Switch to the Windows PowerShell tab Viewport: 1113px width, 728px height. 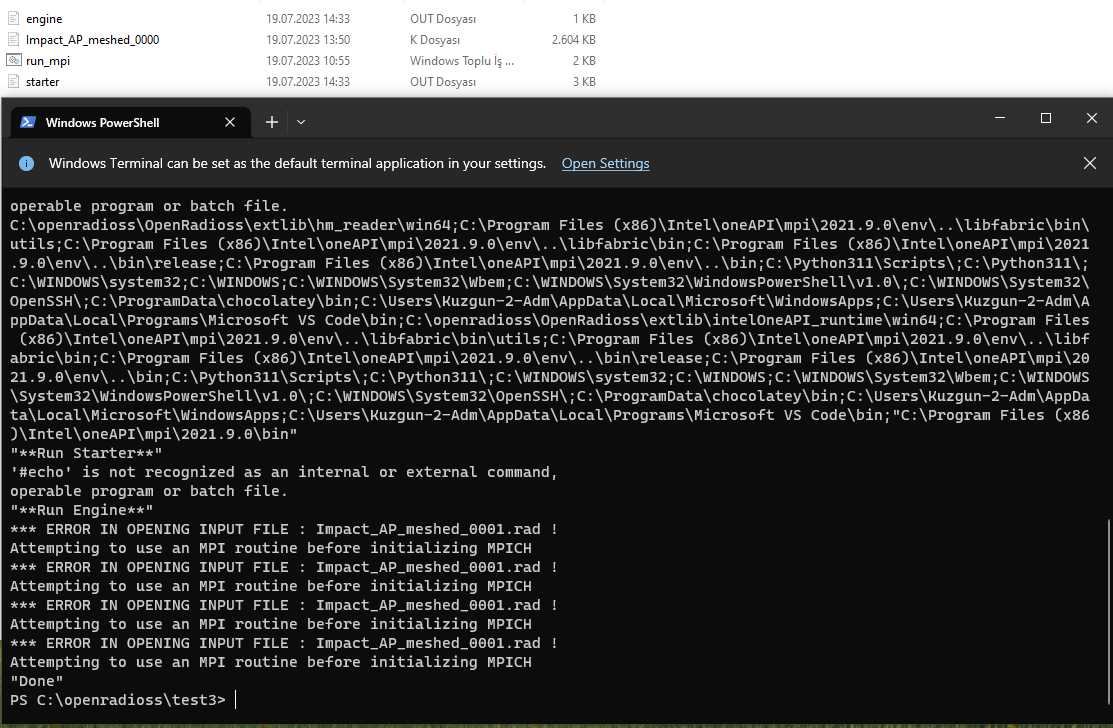click(x=105, y=121)
